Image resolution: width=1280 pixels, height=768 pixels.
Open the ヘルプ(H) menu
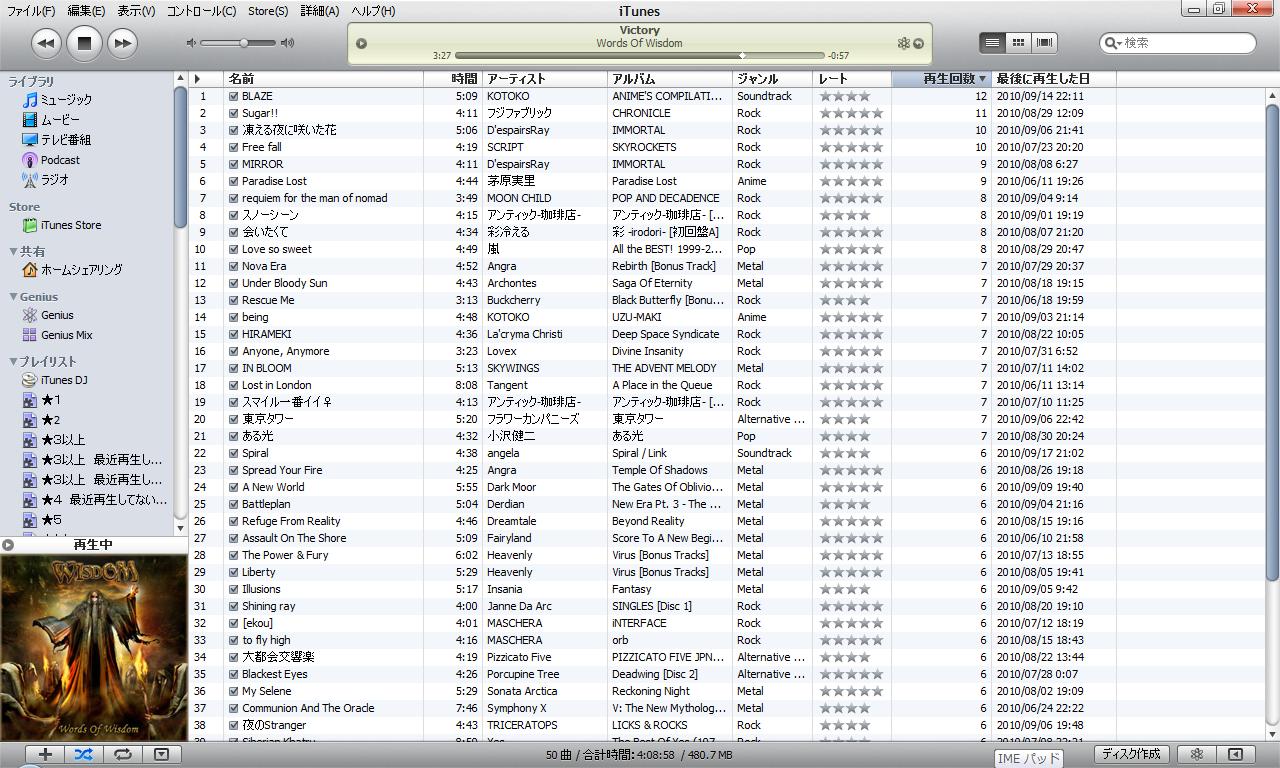pos(373,11)
